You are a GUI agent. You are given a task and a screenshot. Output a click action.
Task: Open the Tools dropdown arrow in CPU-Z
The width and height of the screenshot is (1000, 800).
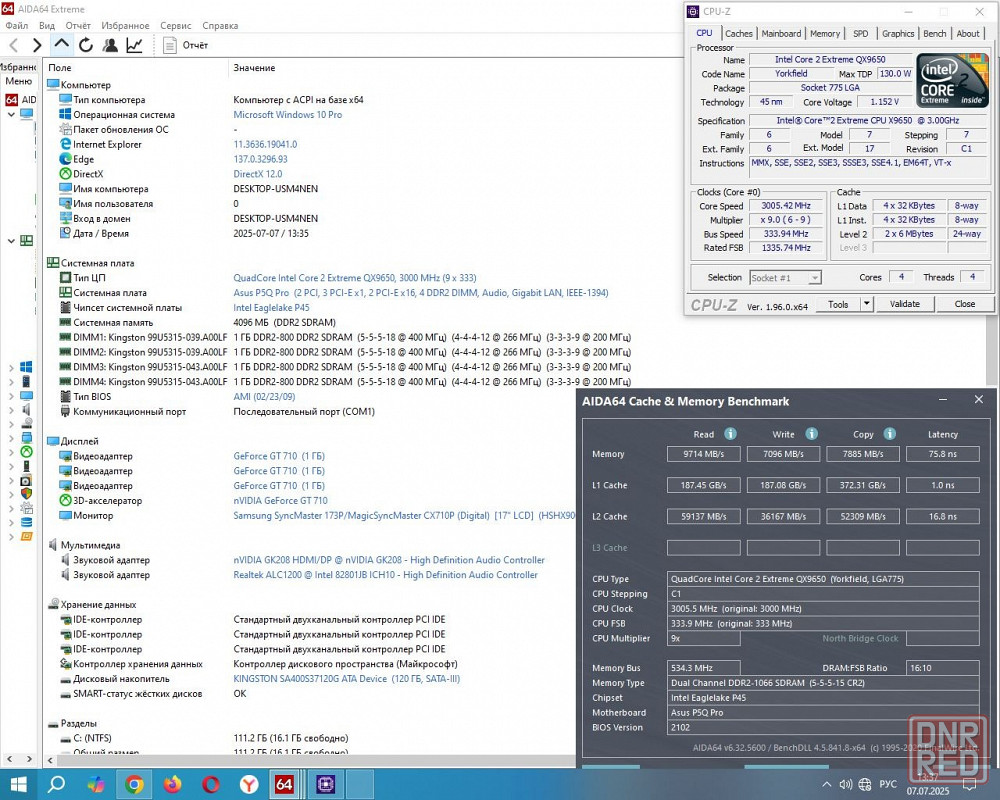coord(866,304)
